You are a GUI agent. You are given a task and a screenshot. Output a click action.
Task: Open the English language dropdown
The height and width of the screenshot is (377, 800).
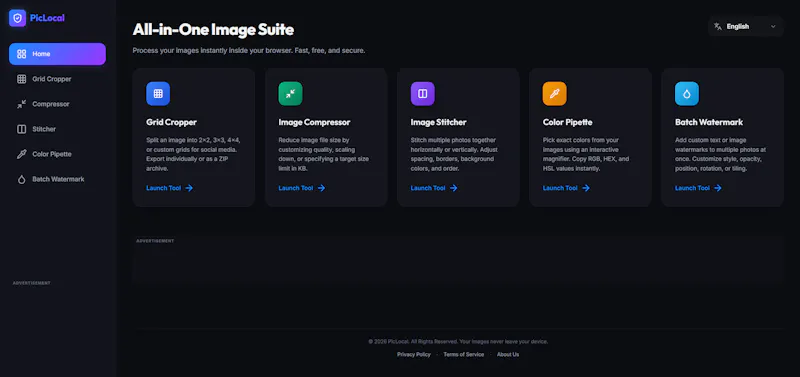[x=745, y=27]
